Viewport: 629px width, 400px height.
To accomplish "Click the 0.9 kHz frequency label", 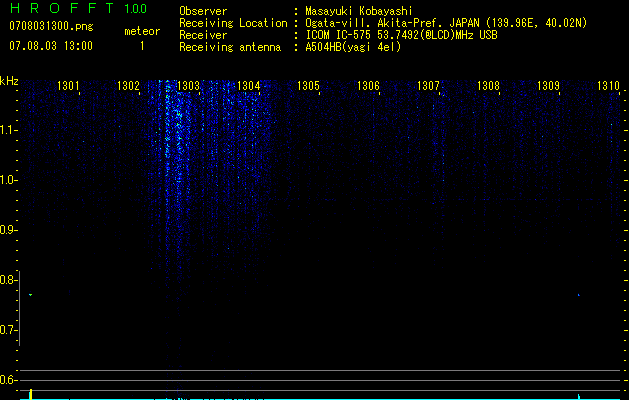I will pos(7,230).
